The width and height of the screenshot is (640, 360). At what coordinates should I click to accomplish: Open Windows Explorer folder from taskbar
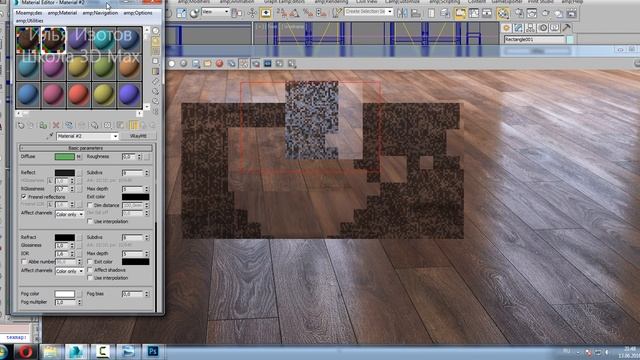pos(51,351)
